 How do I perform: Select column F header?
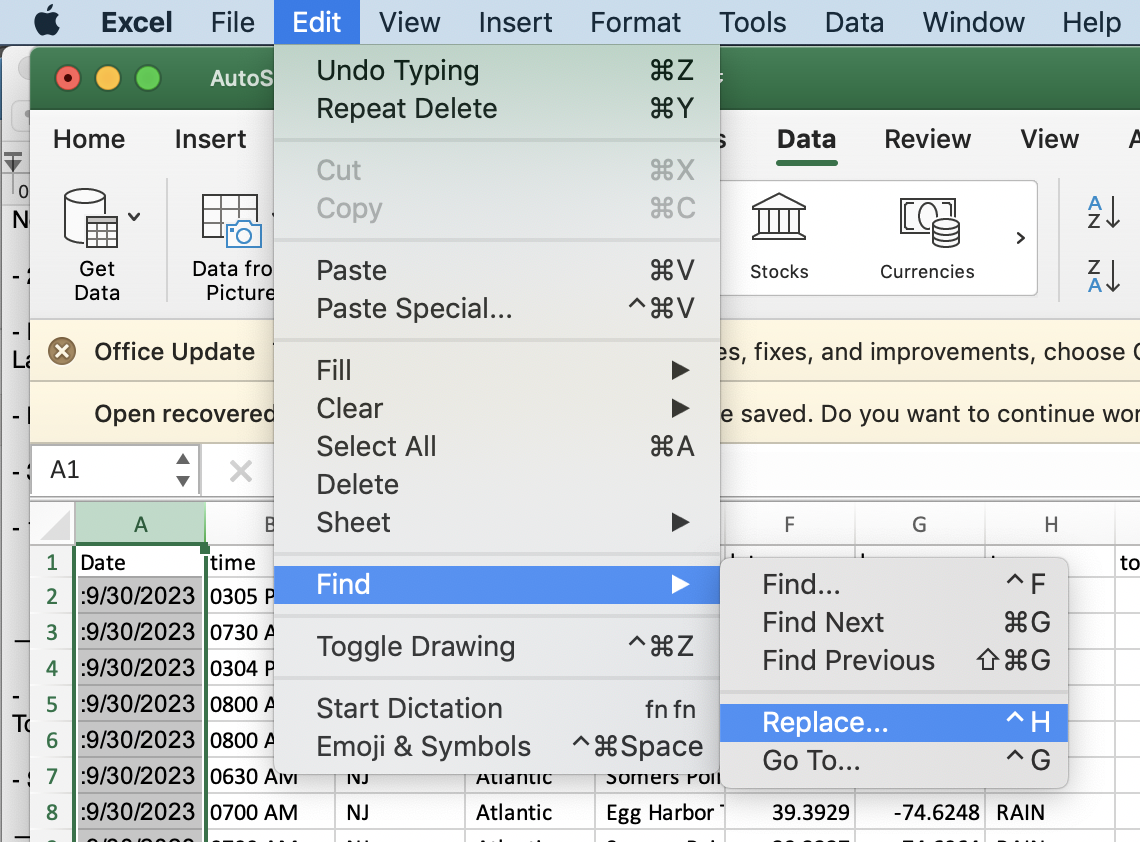pyautogui.click(x=790, y=524)
